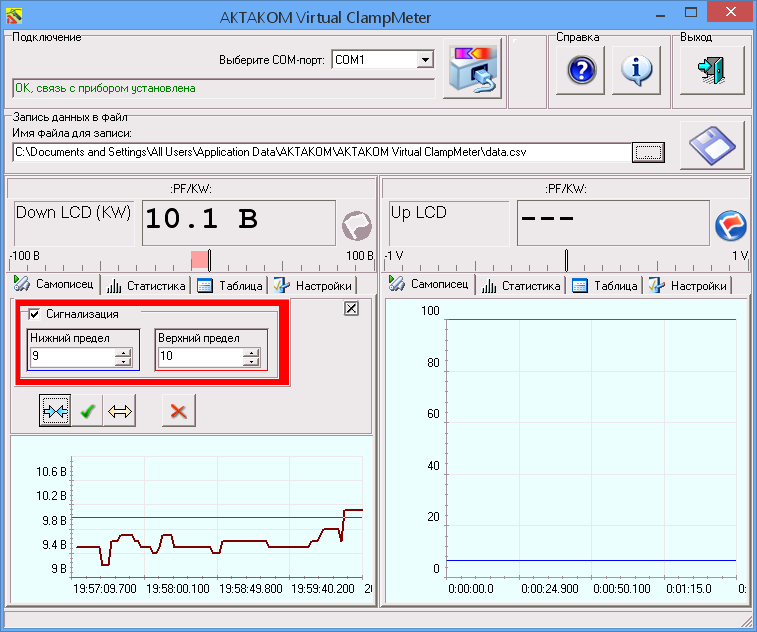Select the left Самописец tab
This screenshot has height=632, width=757.
(54, 284)
